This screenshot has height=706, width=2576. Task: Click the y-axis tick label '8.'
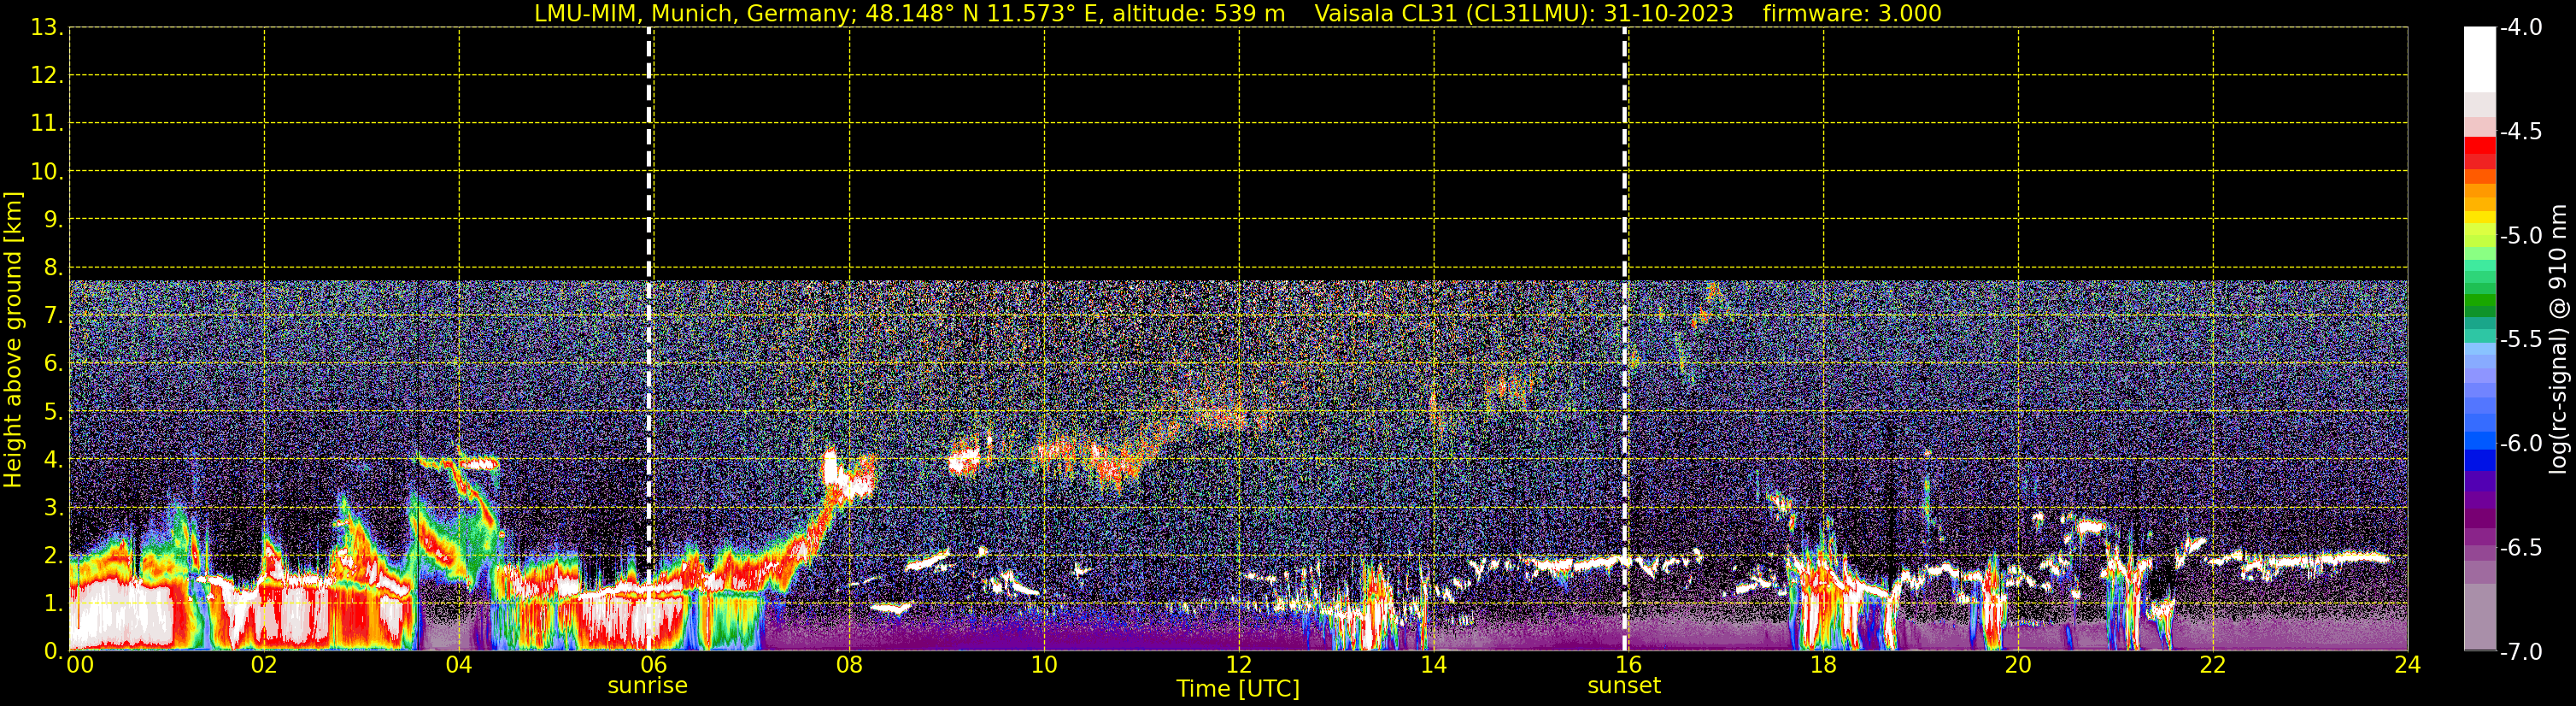tap(53, 268)
